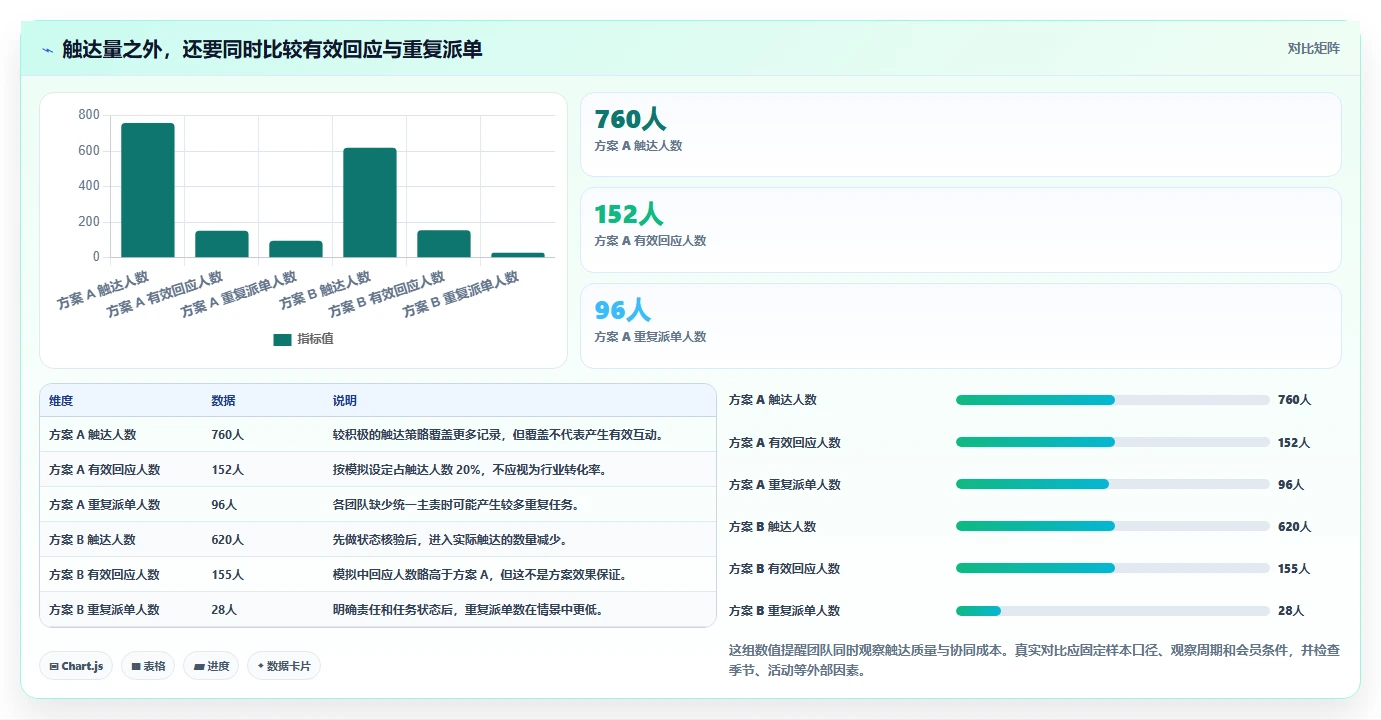Viewport: 1381px width, 720px height.
Task: Click the 方案 B 有效回应人数 progress bar
Action: 1113,568
